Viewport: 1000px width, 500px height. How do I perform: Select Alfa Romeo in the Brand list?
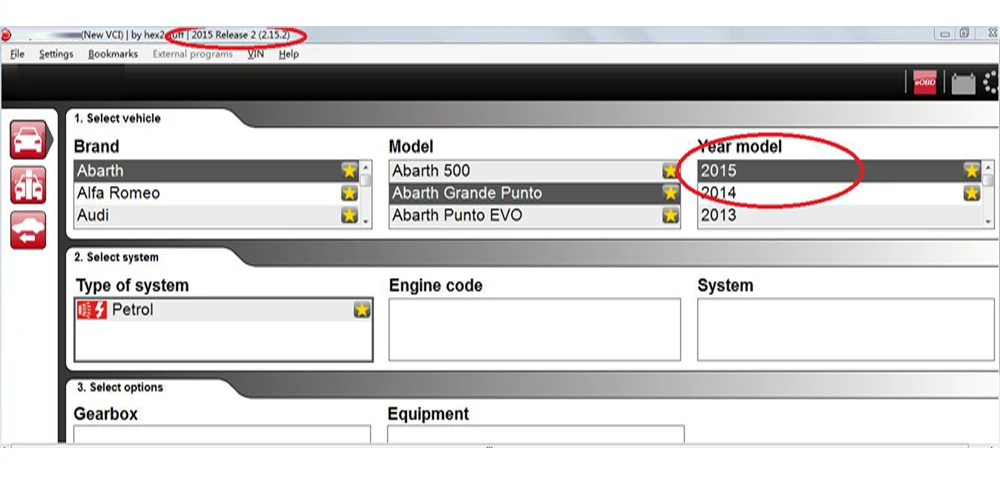coord(217,193)
